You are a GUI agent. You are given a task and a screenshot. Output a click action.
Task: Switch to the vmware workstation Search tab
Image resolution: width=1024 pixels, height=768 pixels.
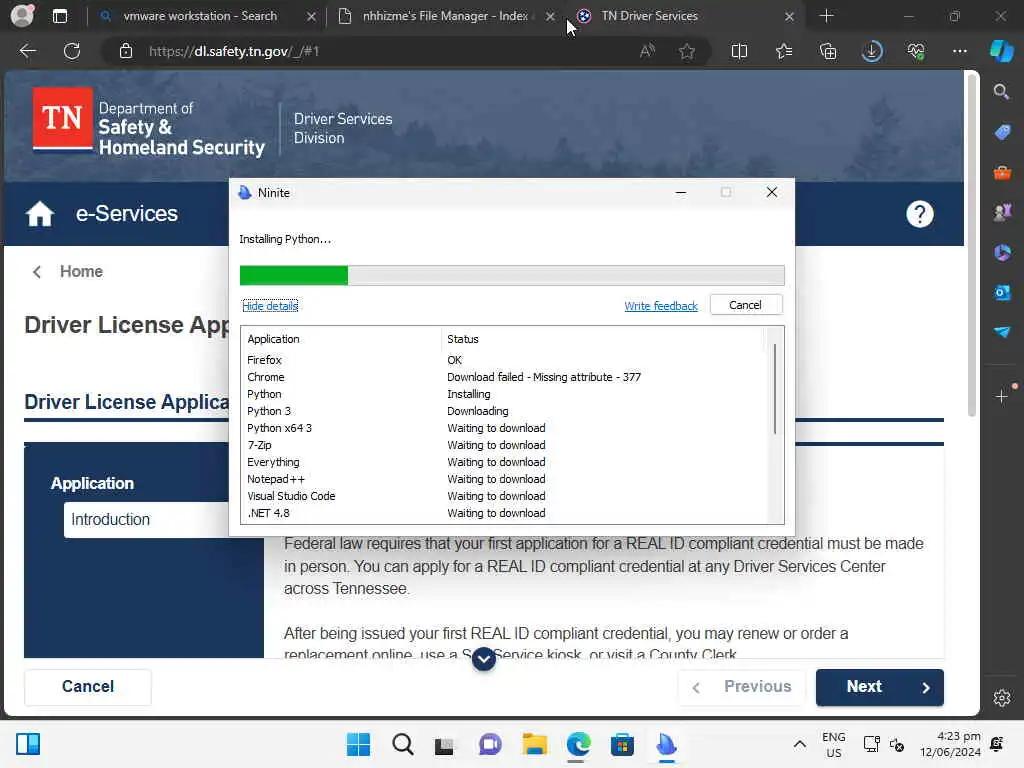tap(199, 16)
